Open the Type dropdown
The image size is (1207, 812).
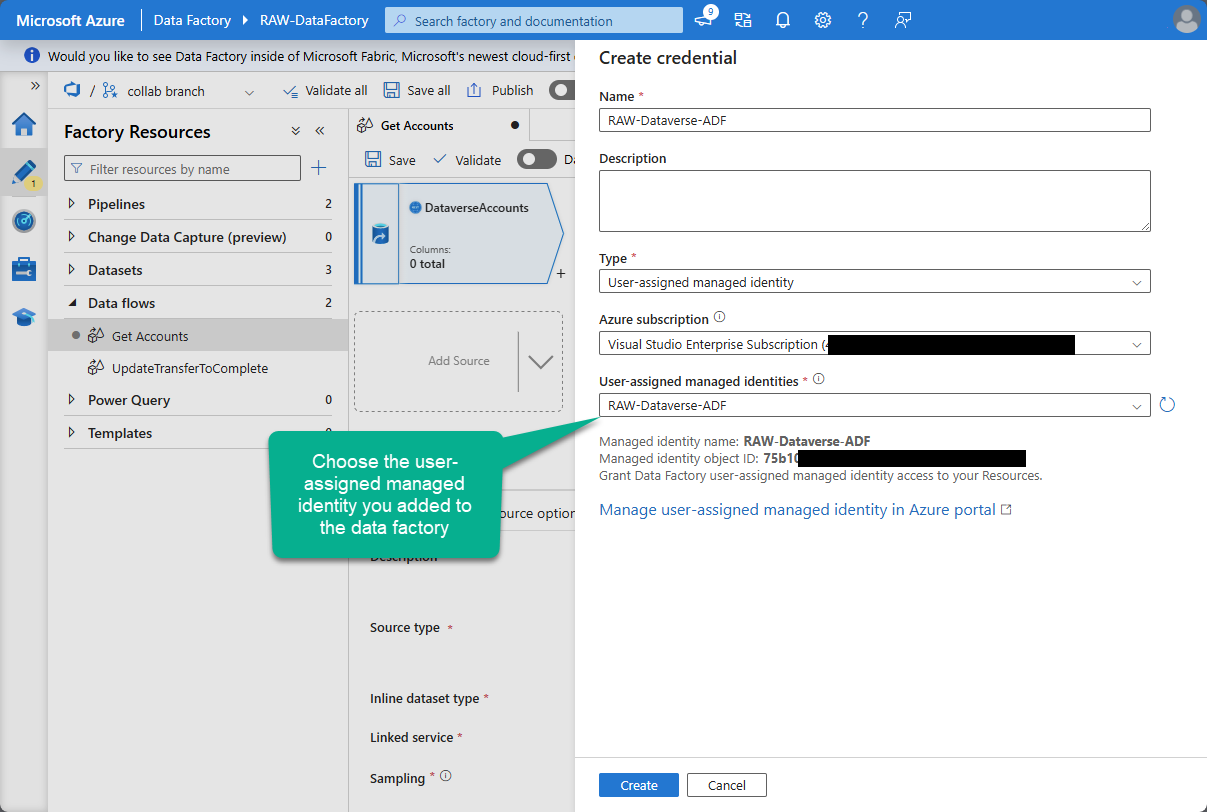pos(875,282)
